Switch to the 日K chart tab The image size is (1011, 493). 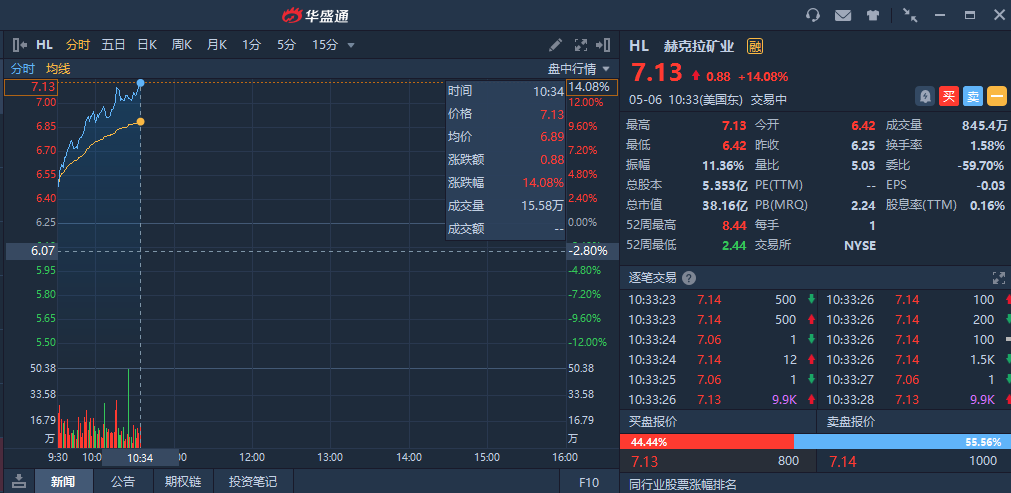[x=147, y=44]
